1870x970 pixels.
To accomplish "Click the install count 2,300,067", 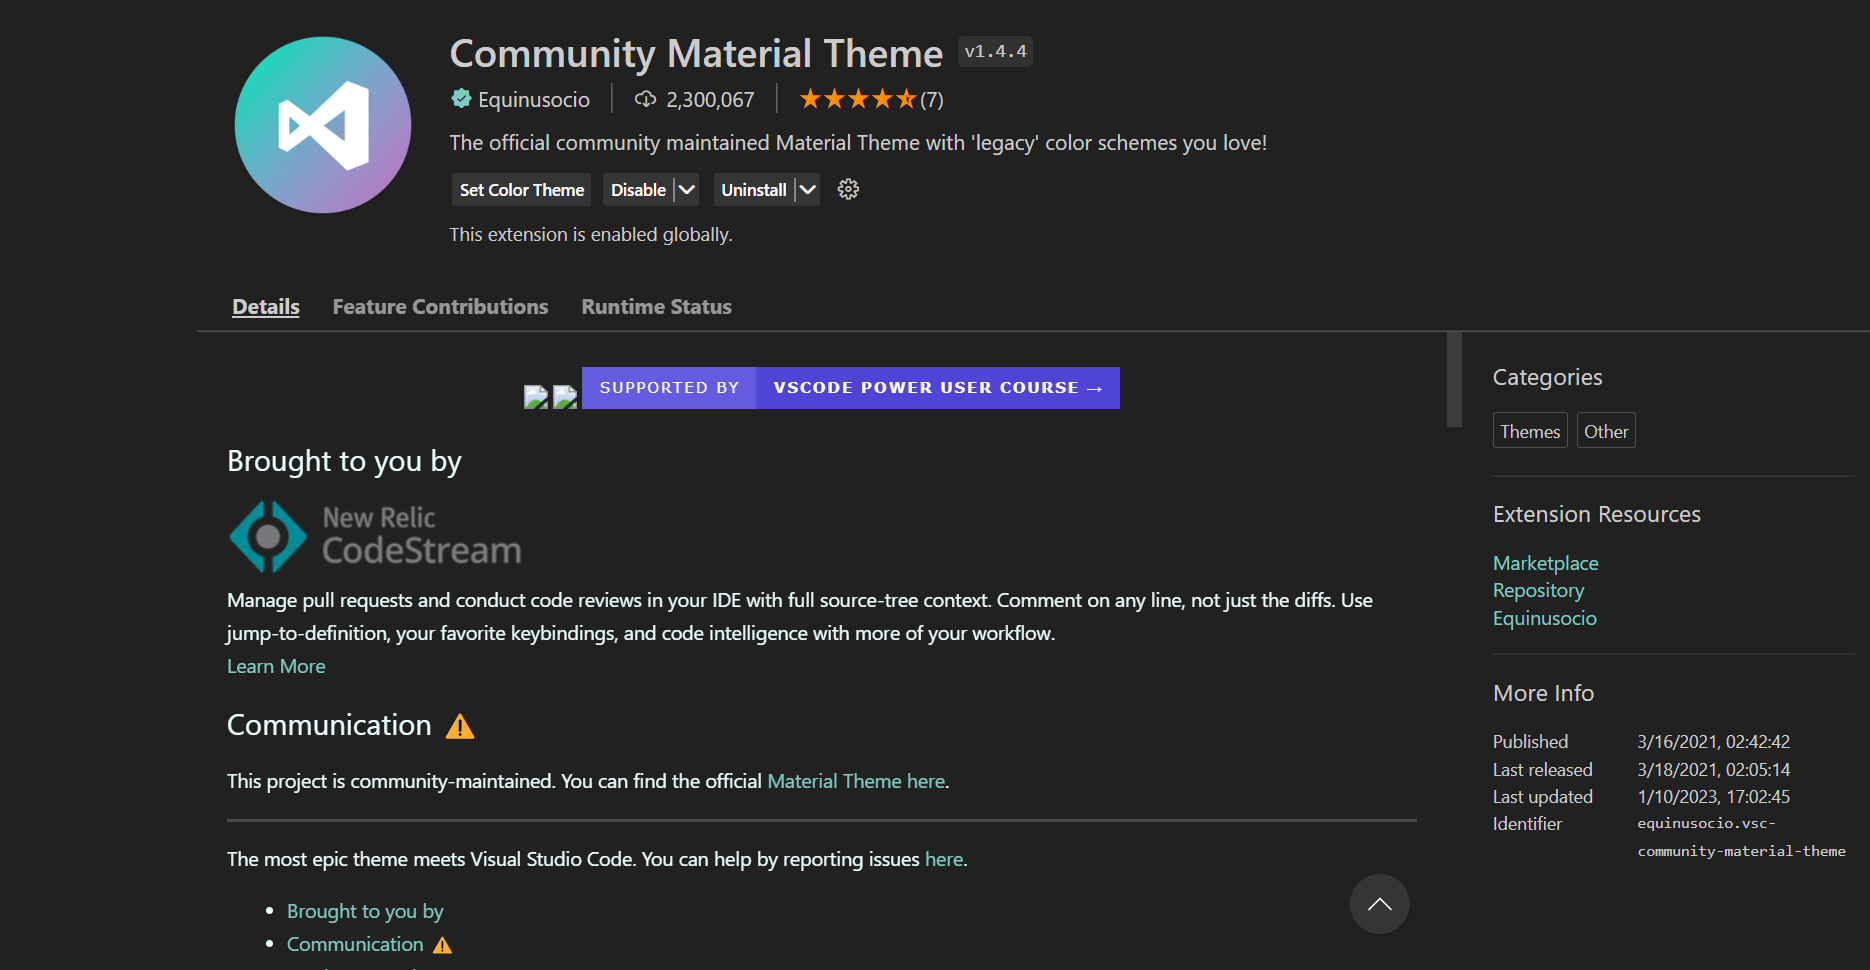I will 710,99.
